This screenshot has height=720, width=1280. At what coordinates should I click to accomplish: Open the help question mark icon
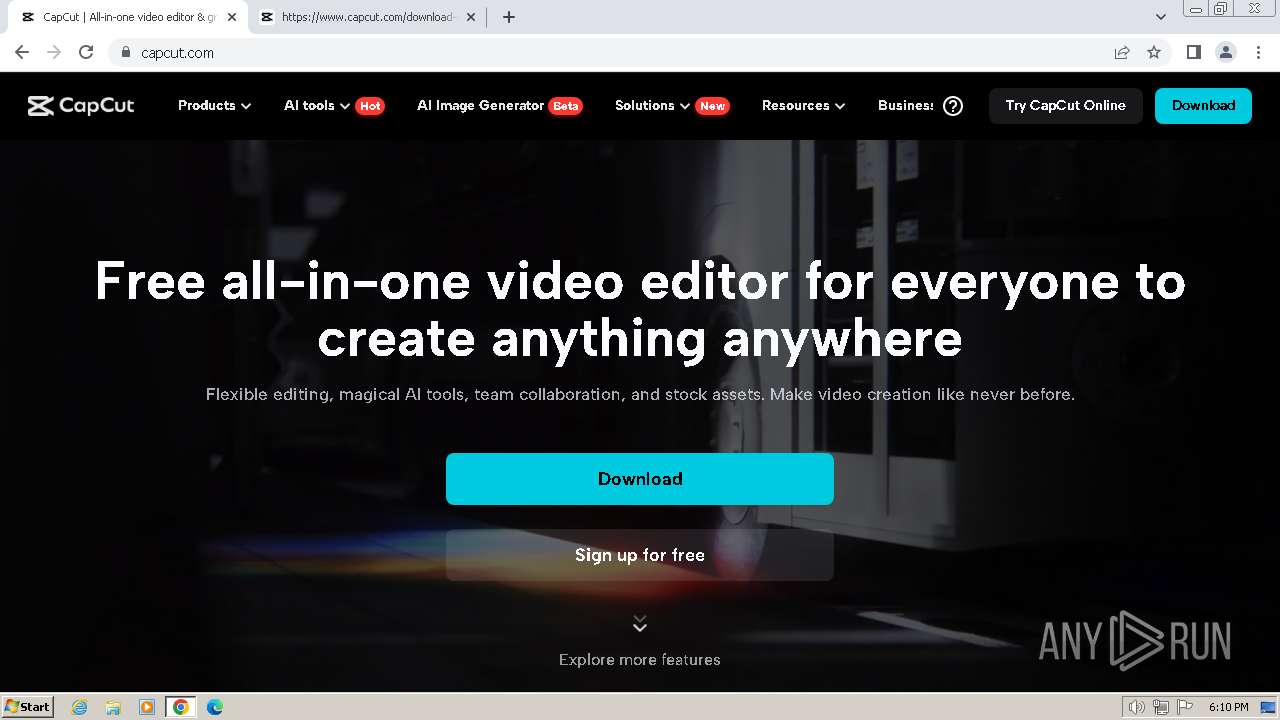953,106
